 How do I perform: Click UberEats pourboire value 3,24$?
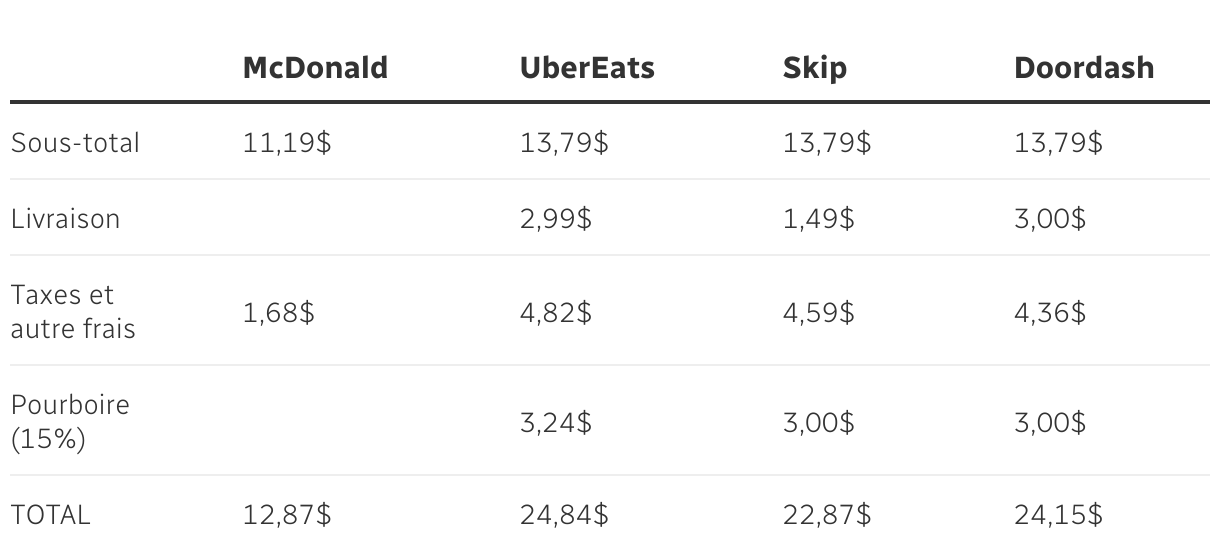click(x=555, y=422)
